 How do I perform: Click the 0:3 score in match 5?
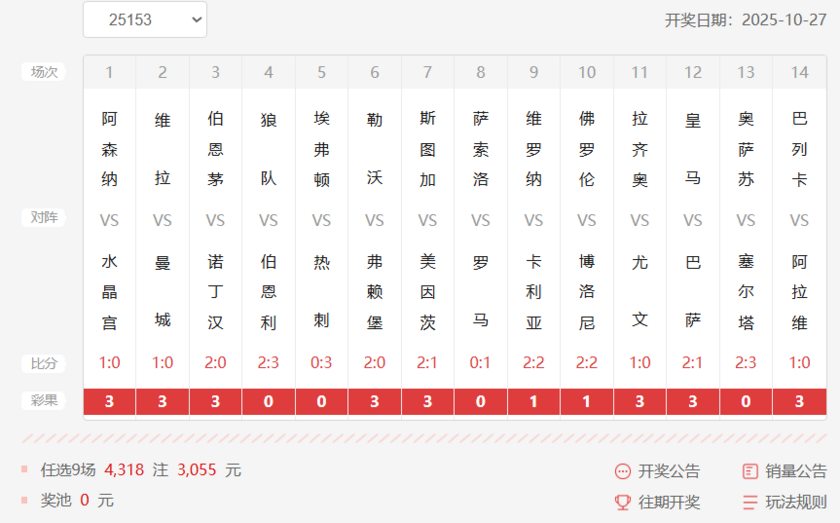(x=321, y=363)
